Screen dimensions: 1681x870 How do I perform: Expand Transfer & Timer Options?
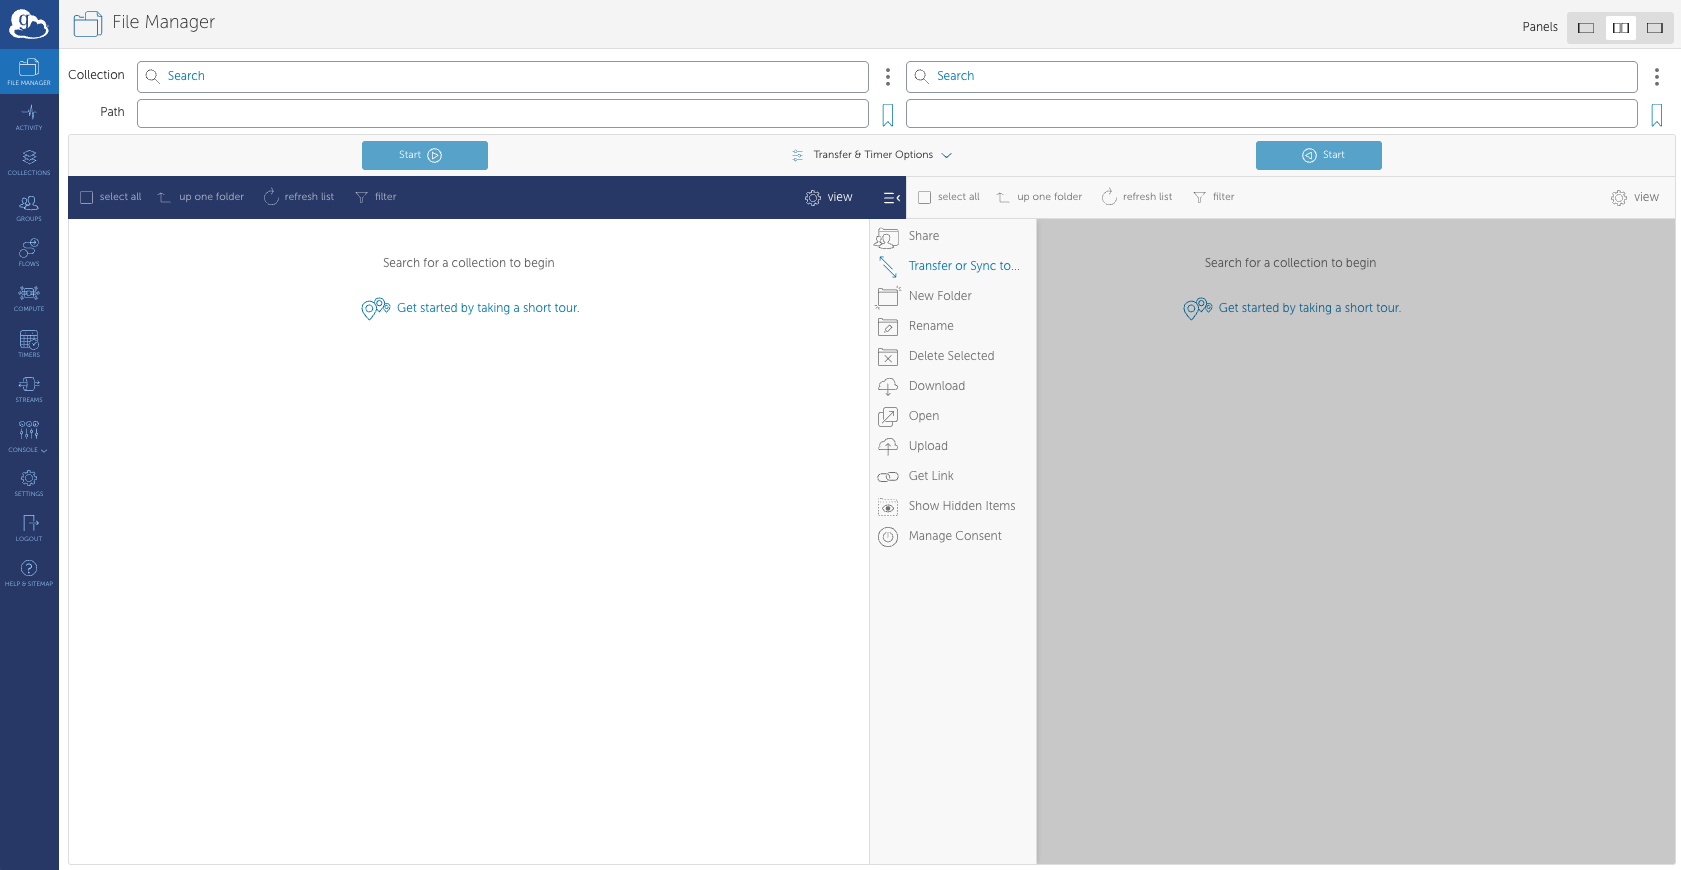(x=872, y=155)
